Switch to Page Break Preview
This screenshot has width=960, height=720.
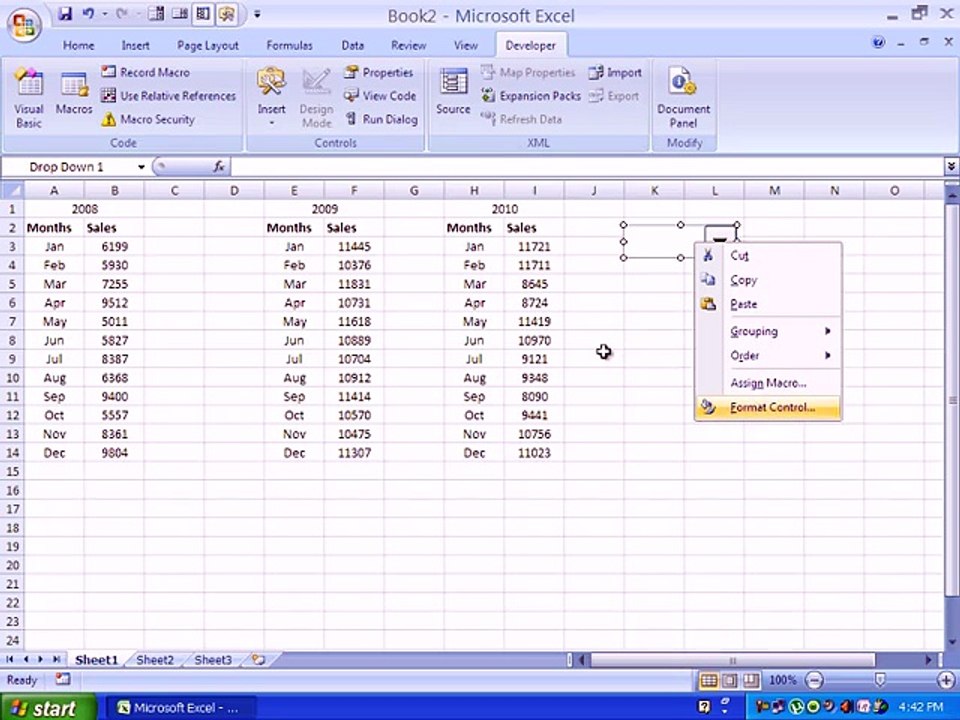point(751,680)
